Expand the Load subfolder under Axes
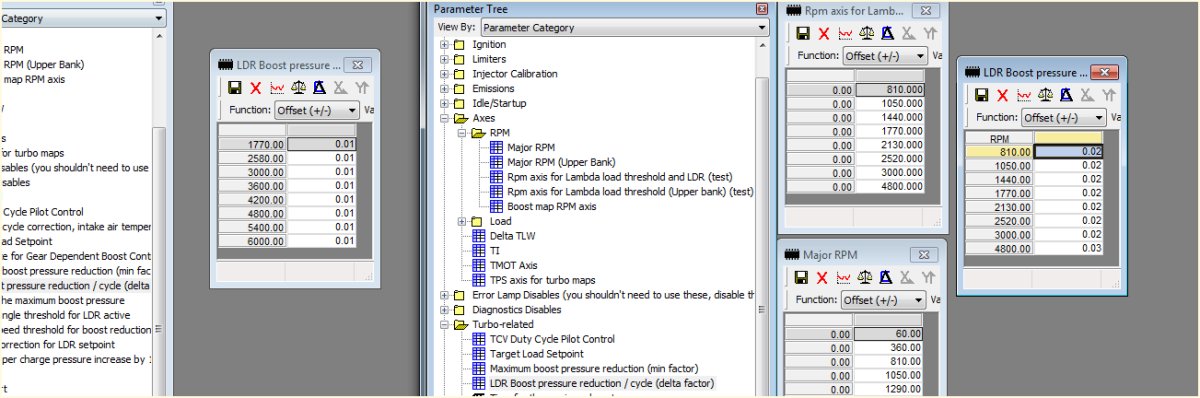 (x=462, y=221)
